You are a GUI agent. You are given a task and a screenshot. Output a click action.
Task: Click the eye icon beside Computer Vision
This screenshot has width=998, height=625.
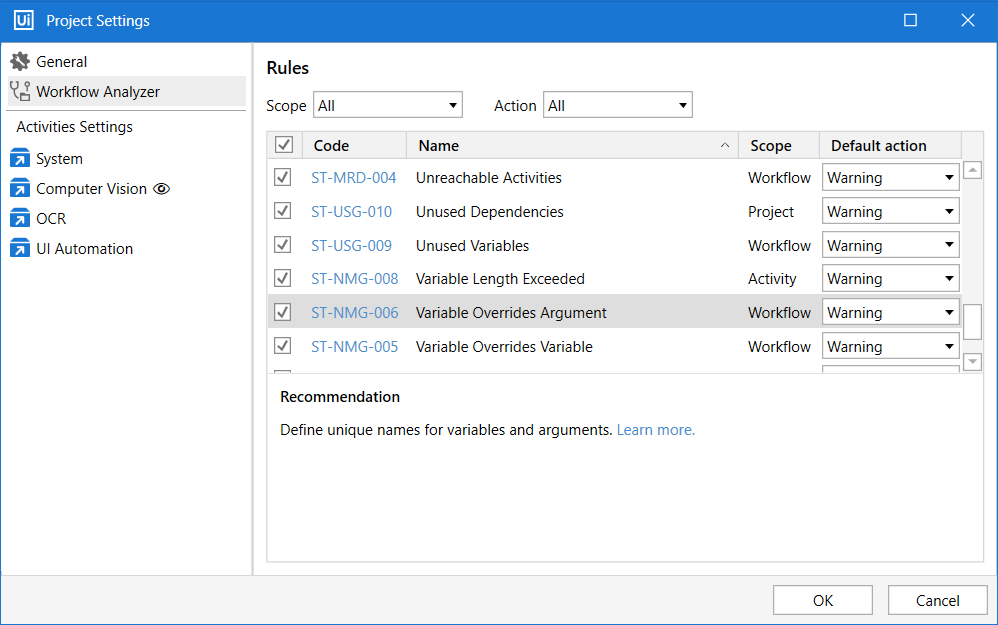[161, 189]
